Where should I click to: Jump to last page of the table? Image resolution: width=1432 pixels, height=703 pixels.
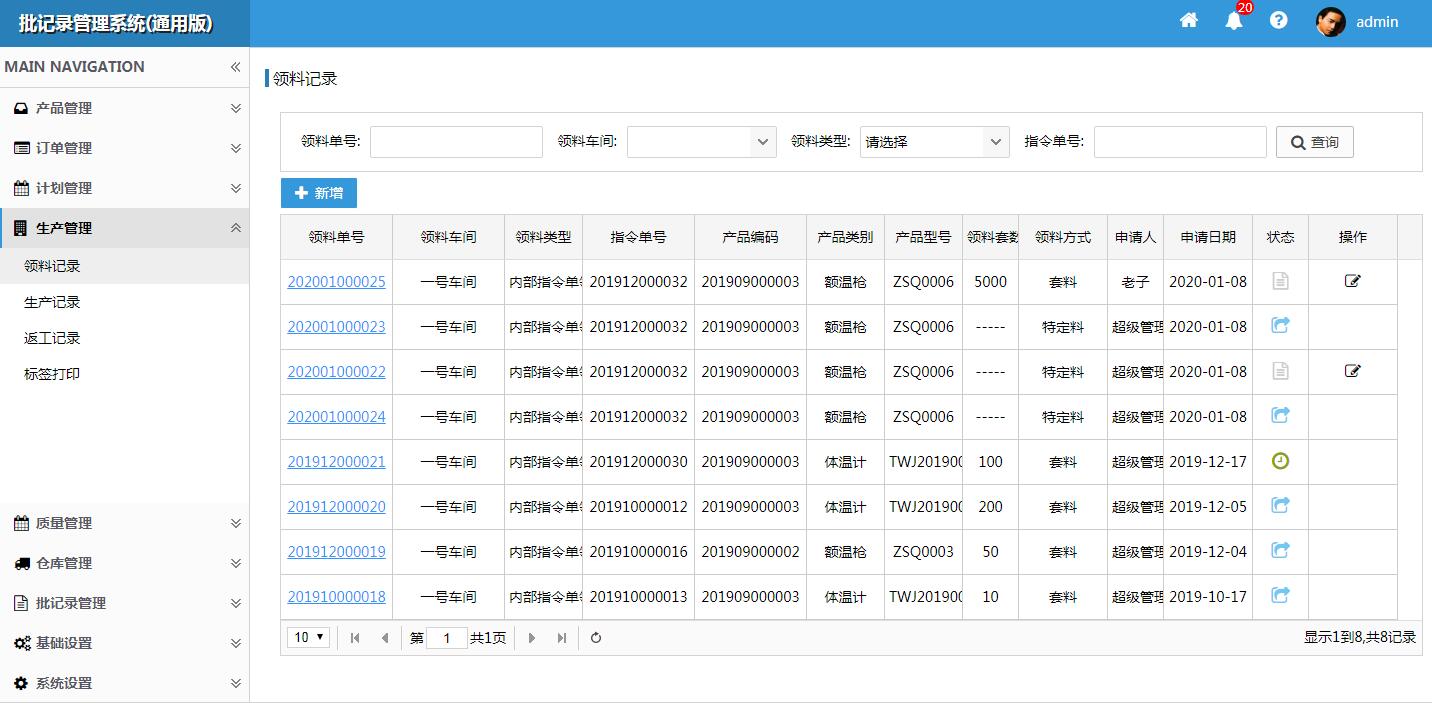pyautogui.click(x=562, y=638)
